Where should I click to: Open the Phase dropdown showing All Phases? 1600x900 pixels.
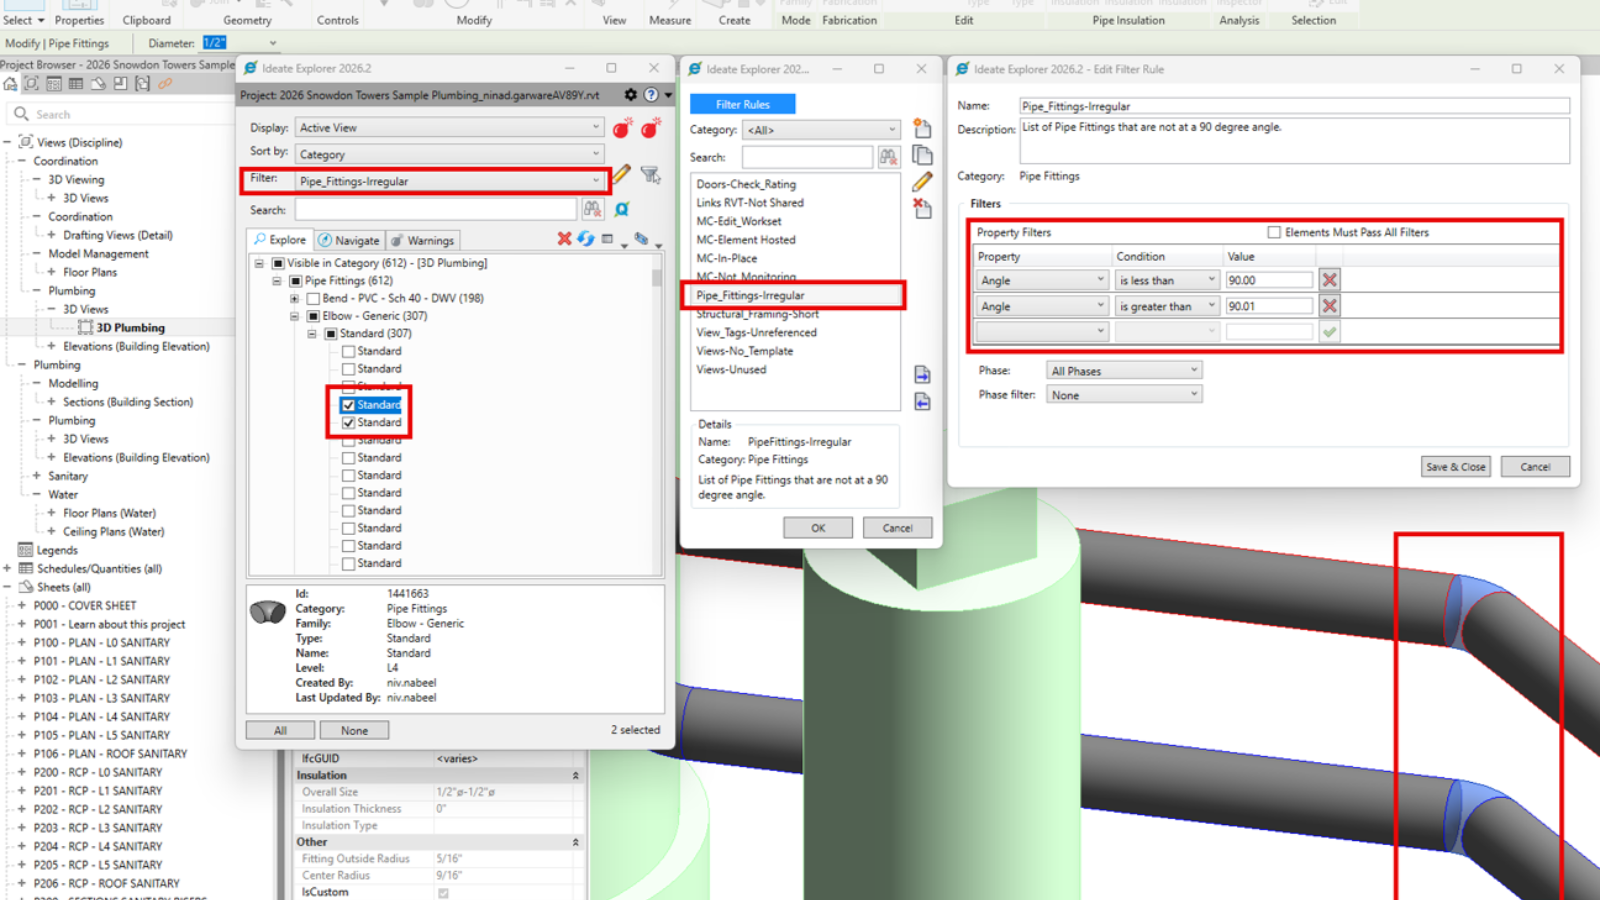point(1122,370)
